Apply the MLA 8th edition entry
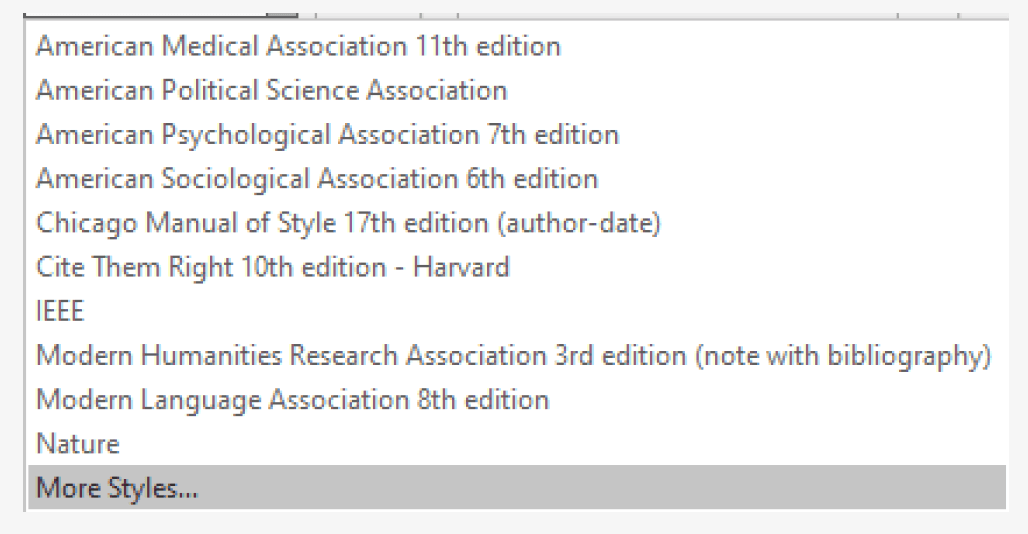The height and width of the screenshot is (534, 1028). [x=292, y=400]
